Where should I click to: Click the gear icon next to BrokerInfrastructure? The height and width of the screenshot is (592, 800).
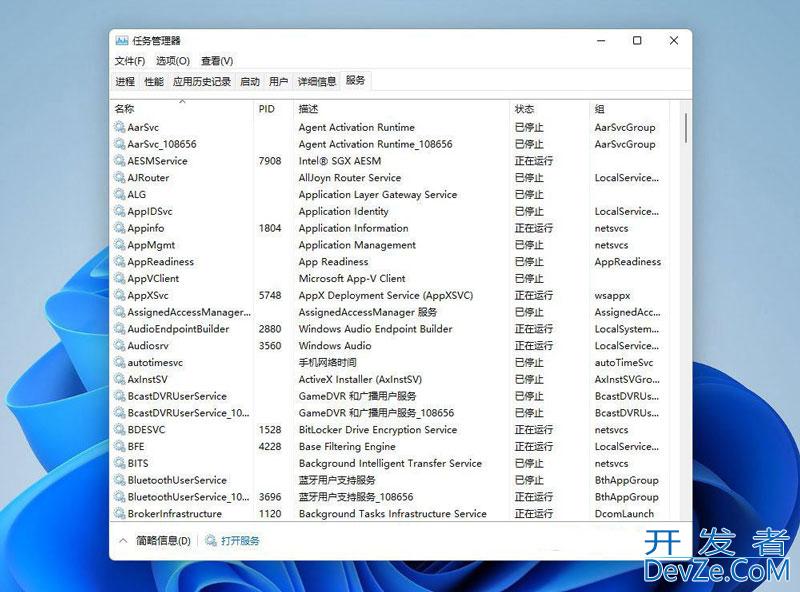coord(119,513)
